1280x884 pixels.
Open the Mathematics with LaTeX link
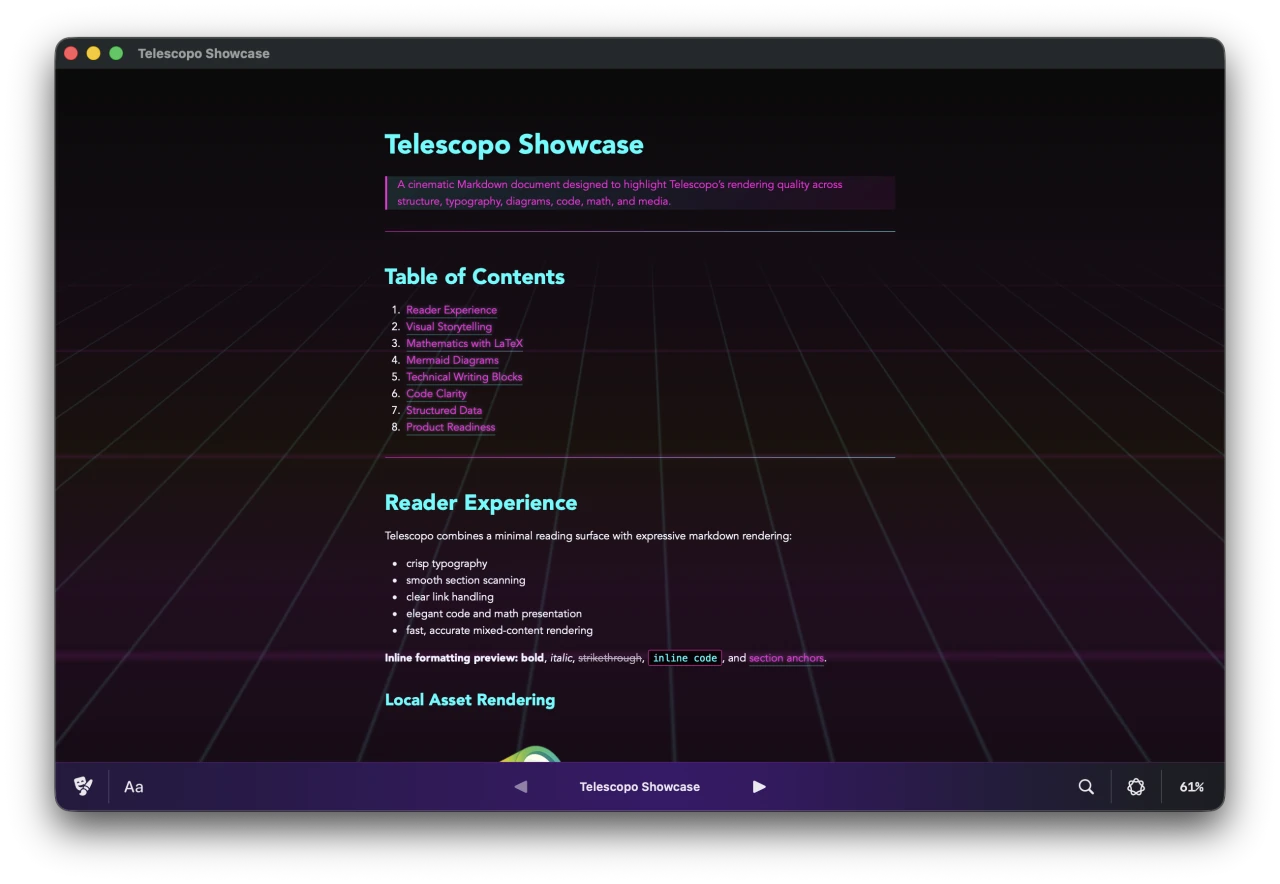tap(464, 343)
